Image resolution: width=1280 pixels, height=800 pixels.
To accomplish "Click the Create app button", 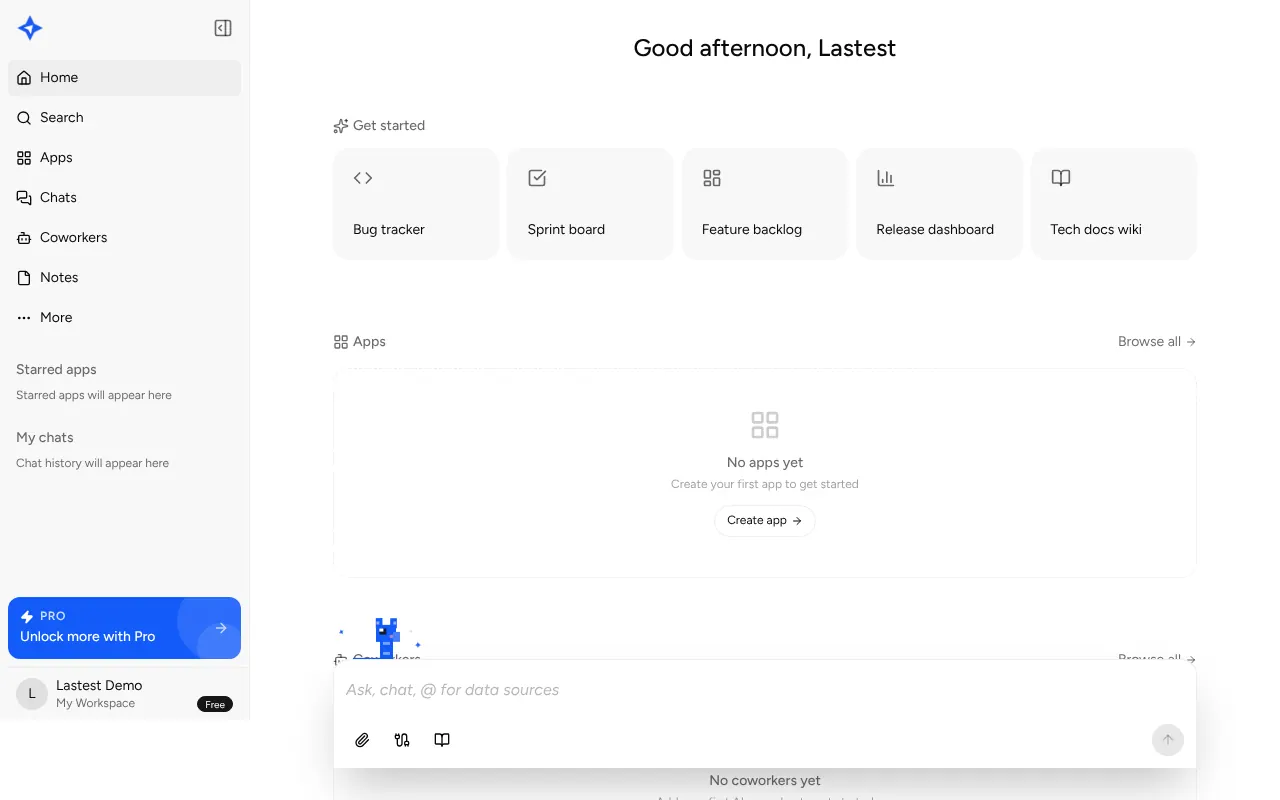I will 765,520.
